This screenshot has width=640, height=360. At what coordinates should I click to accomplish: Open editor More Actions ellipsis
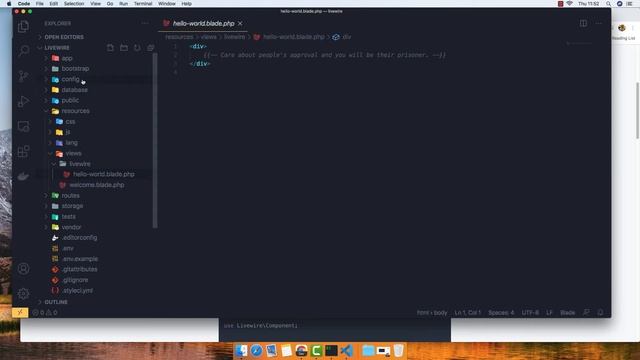pyautogui.click(x=599, y=23)
